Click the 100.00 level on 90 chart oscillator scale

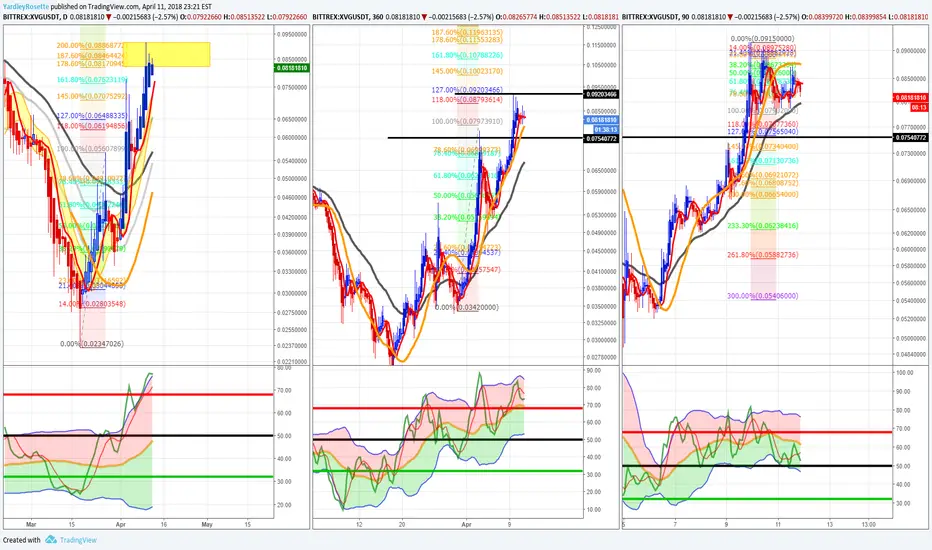tap(905, 373)
